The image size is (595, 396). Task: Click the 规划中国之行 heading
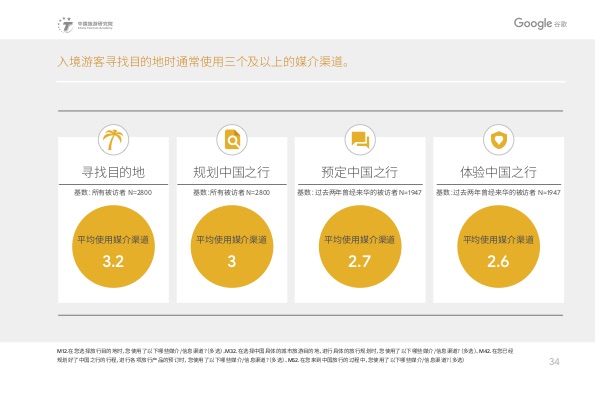point(231,172)
